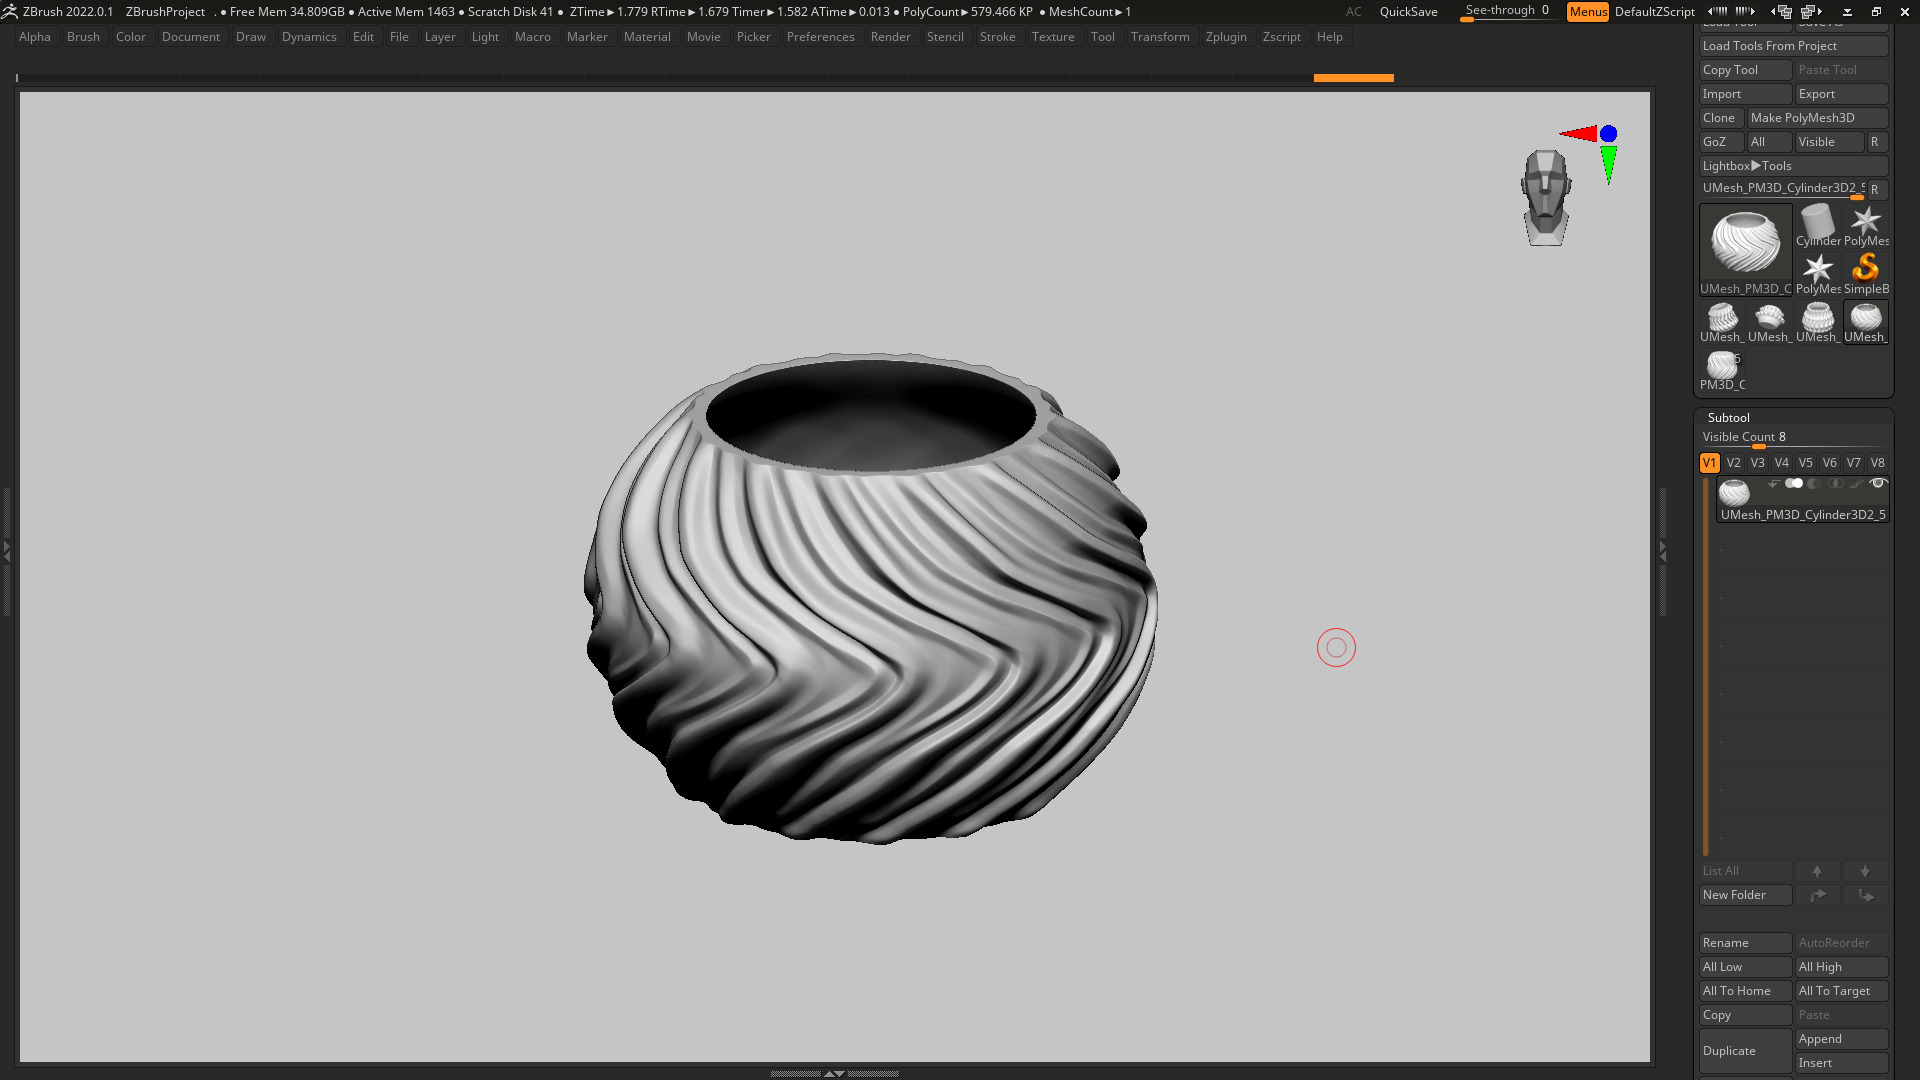This screenshot has height=1080, width=1920.
Task: Enable visibility set V8
Action: click(x=1878, y=463)
